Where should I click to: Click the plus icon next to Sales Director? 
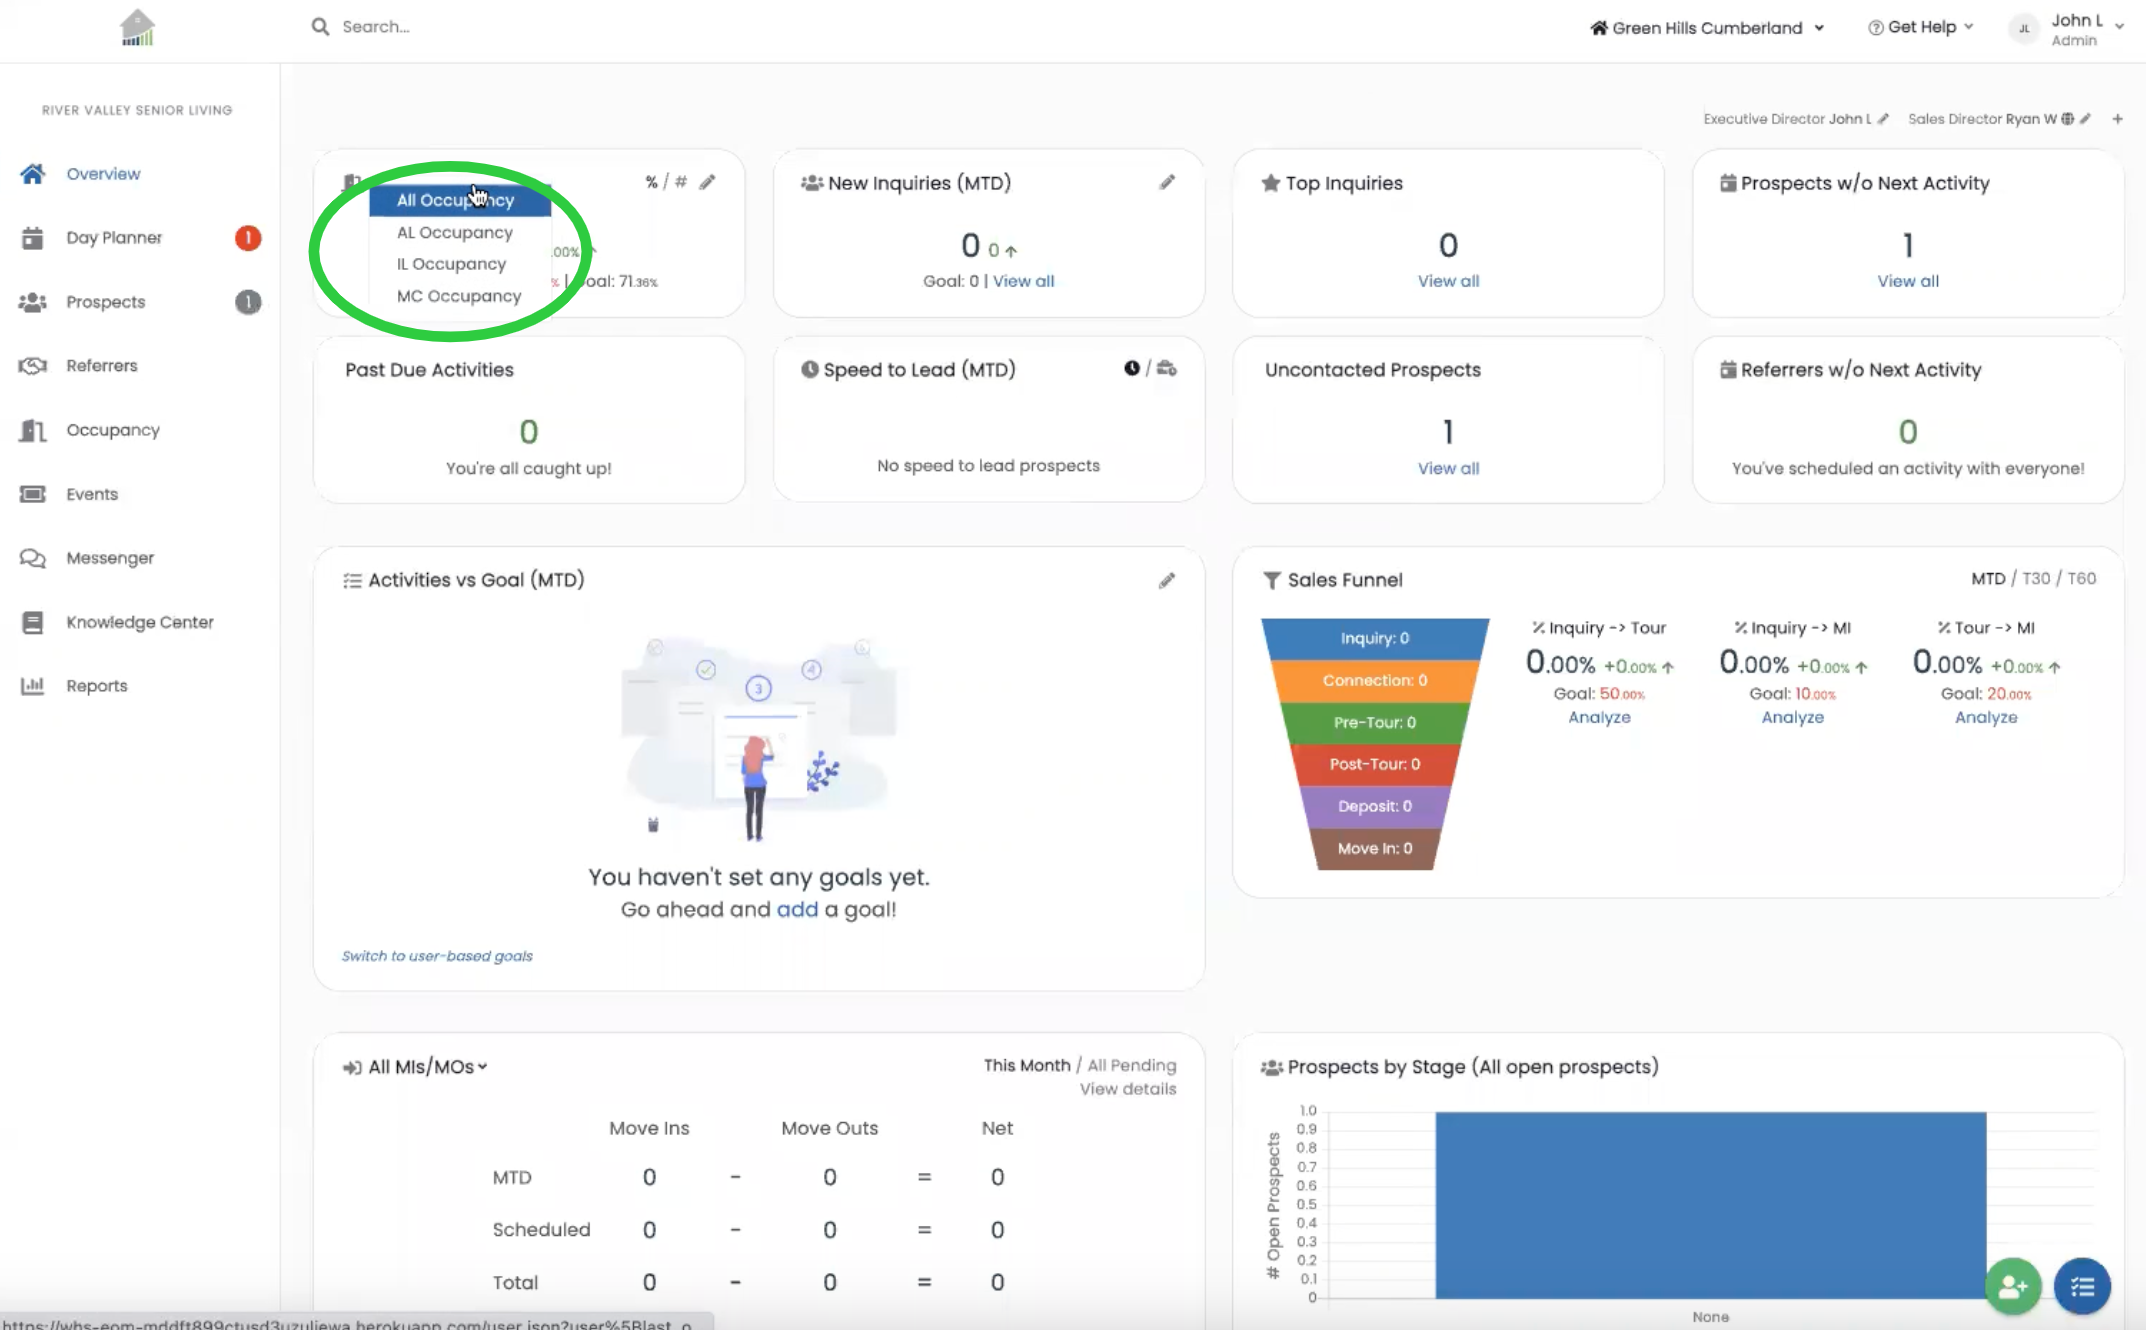(x=2117, y=119)
